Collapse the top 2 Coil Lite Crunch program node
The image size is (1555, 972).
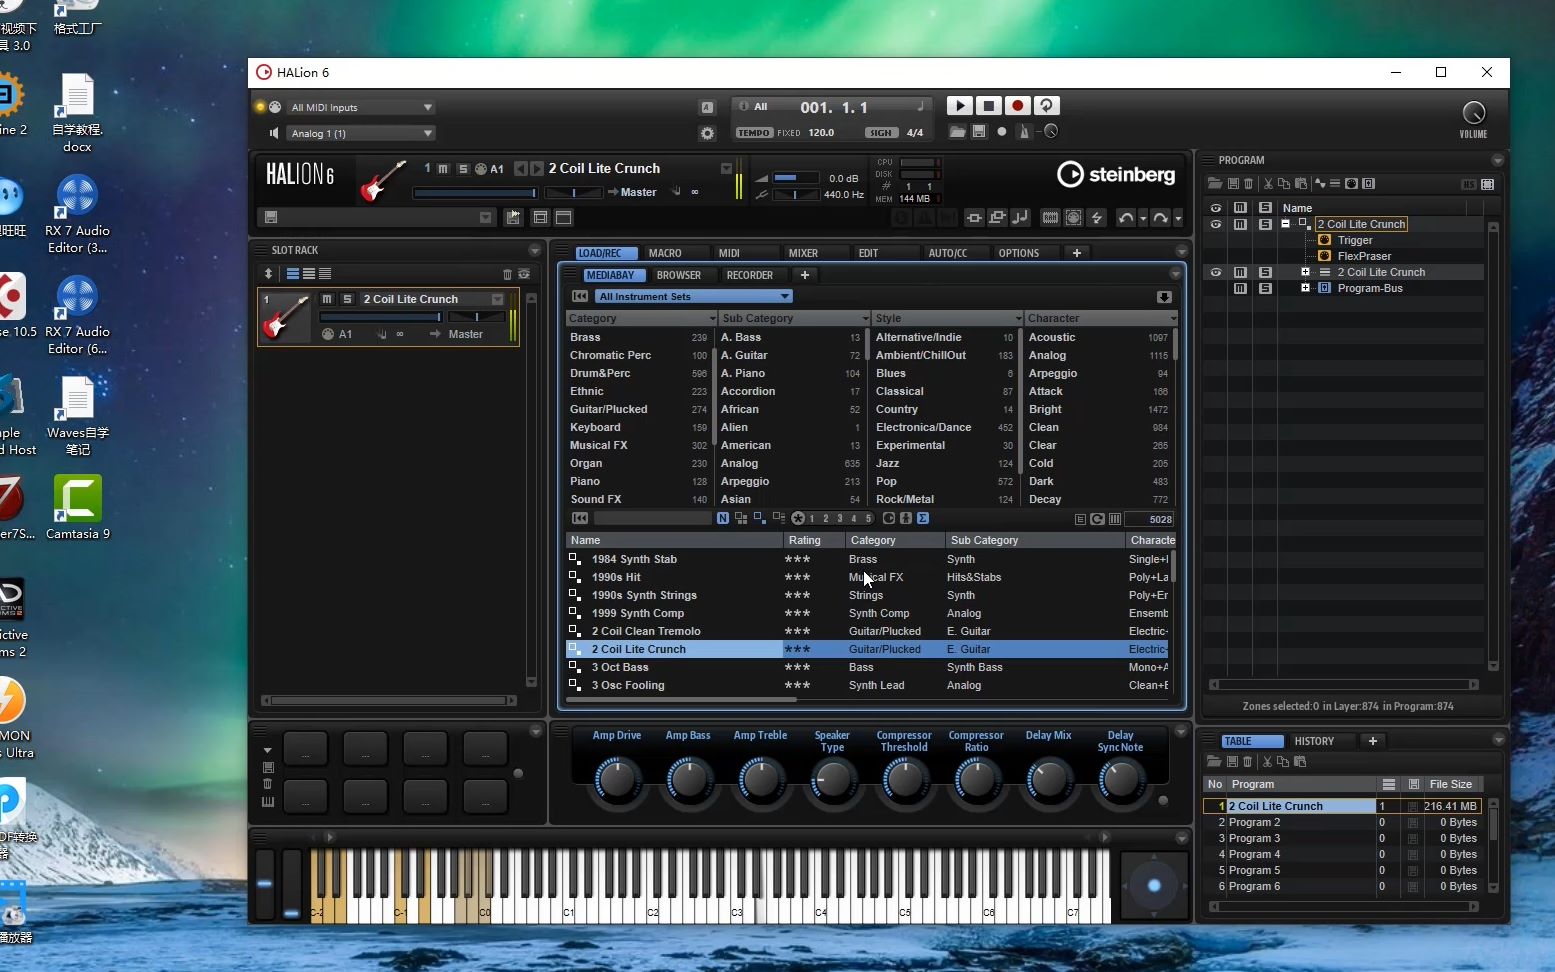click(x=1285, y=224)
